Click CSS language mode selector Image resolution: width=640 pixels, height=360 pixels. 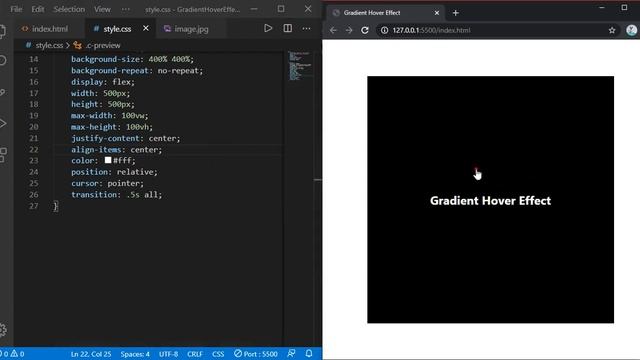pyautogui.click(x=218, y=354)
